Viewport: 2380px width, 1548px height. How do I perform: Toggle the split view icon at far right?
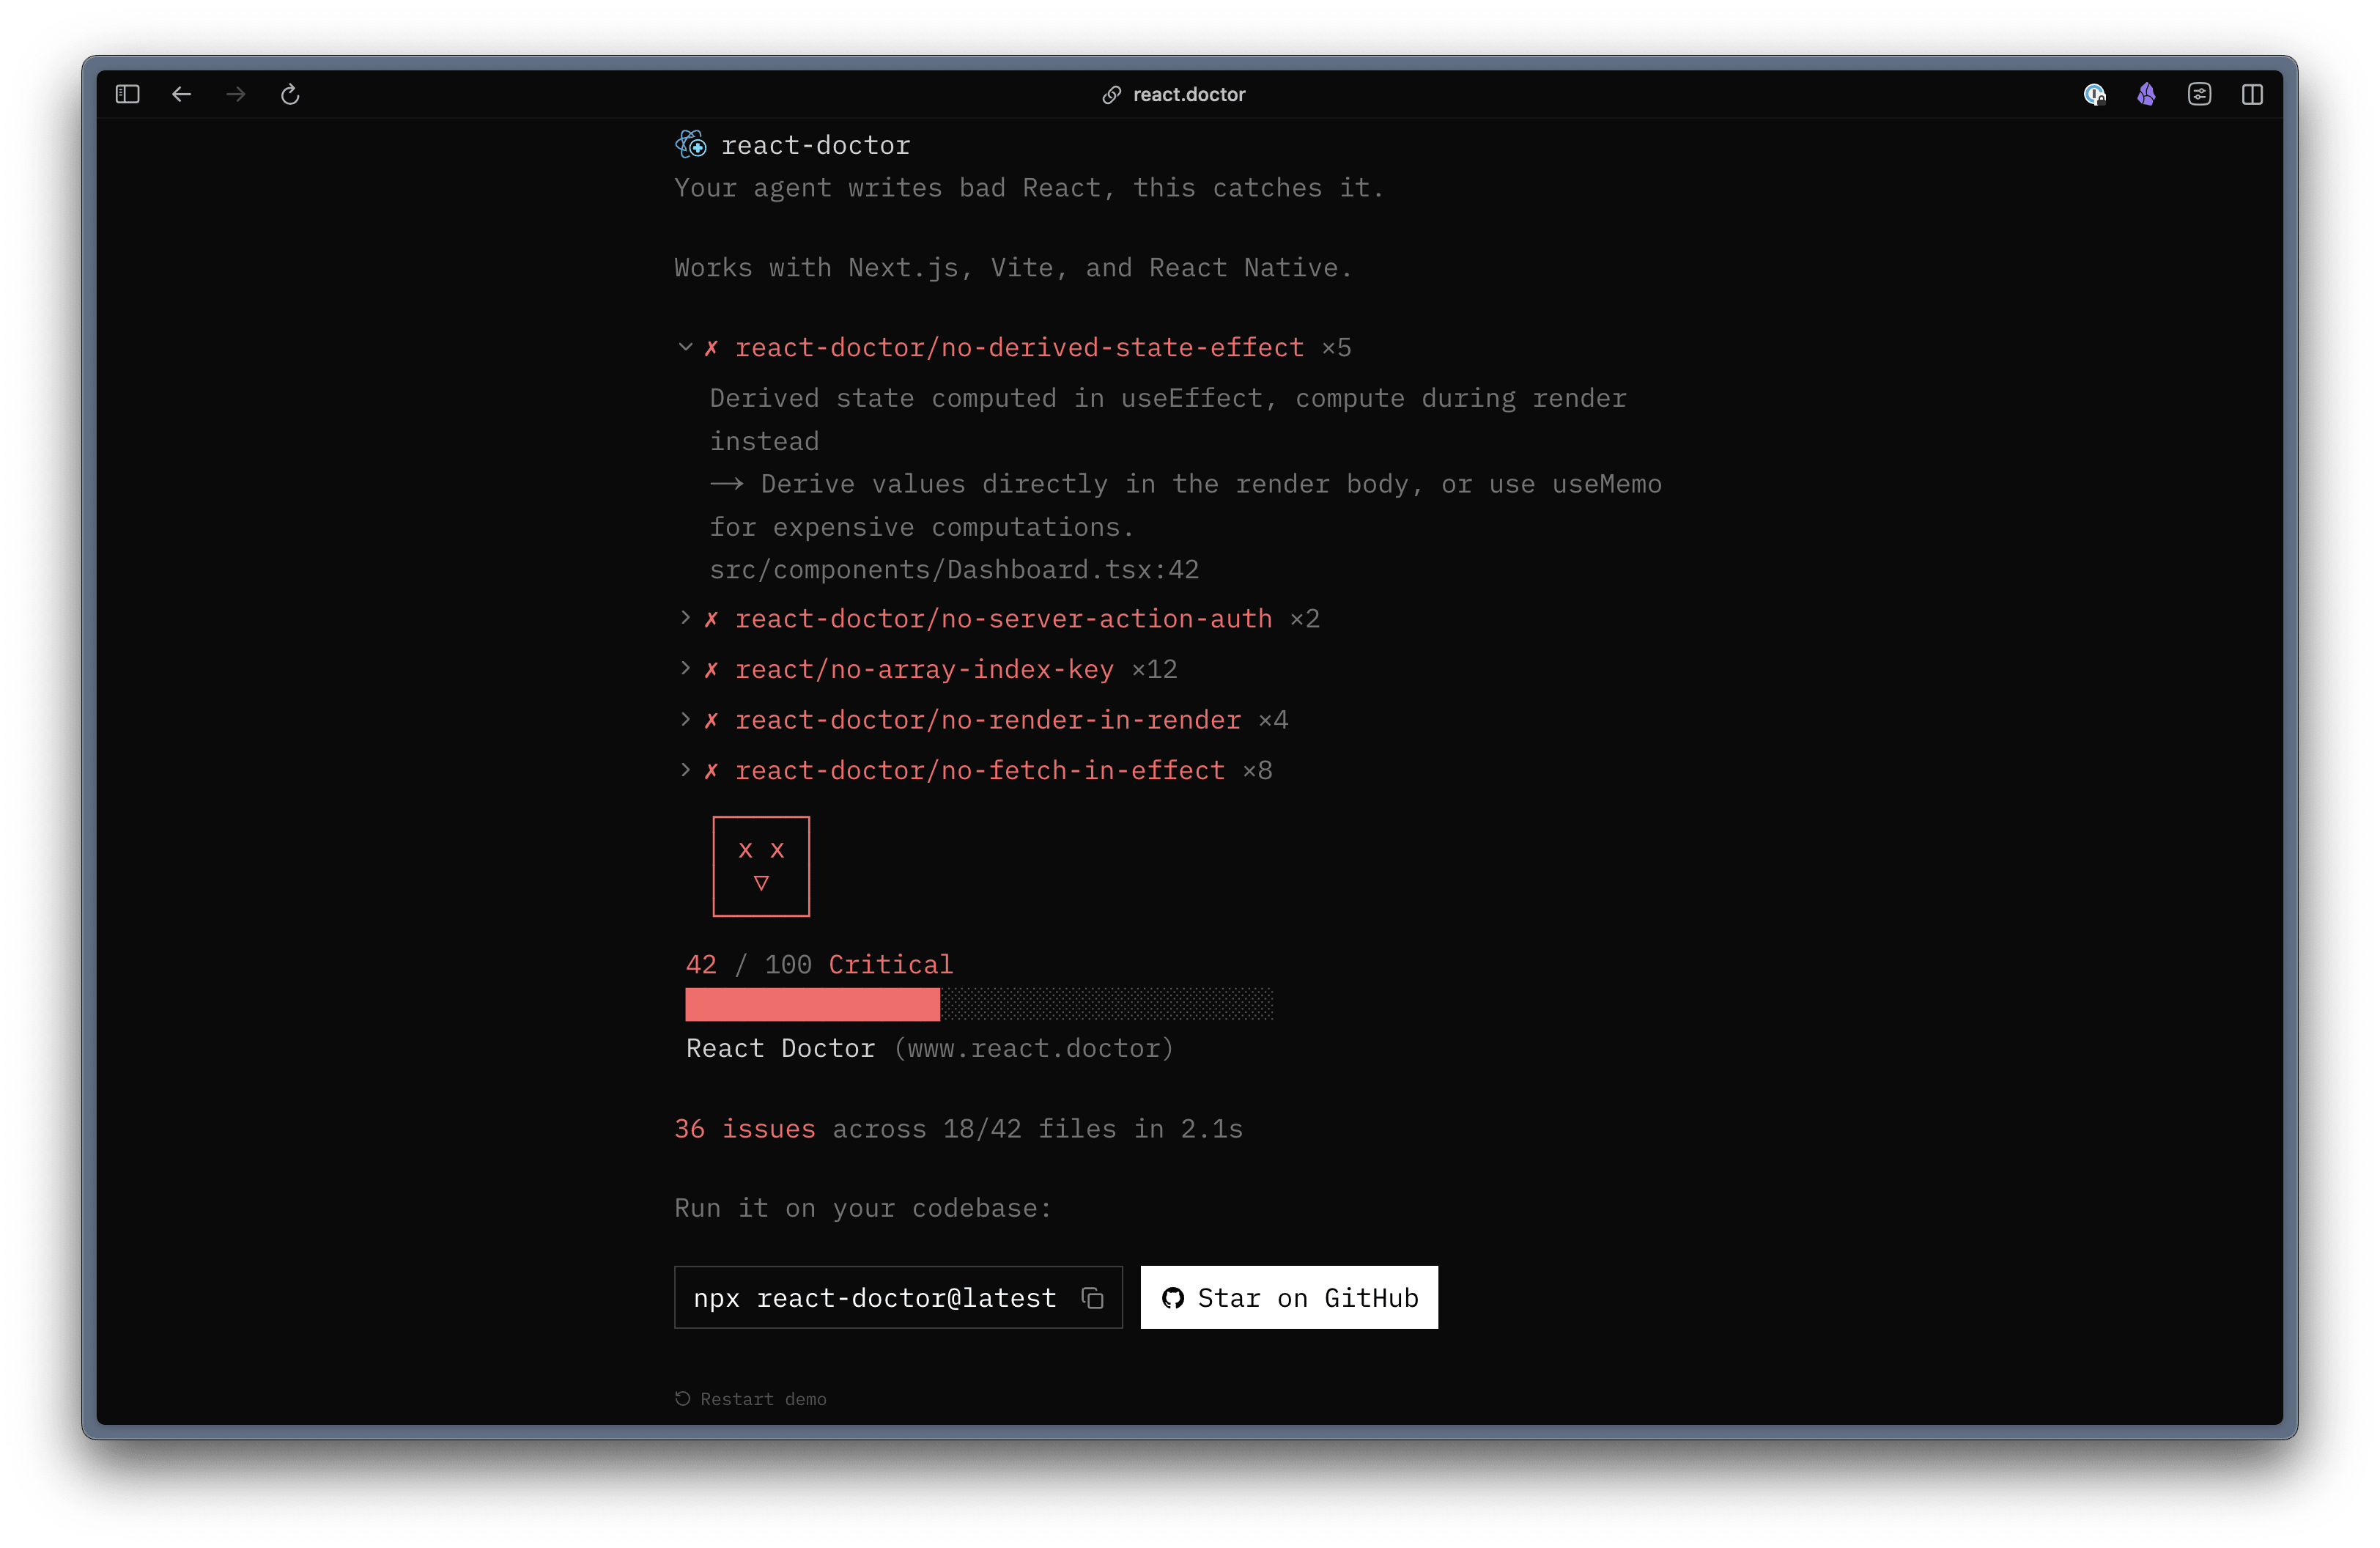tap(2252, 94)
